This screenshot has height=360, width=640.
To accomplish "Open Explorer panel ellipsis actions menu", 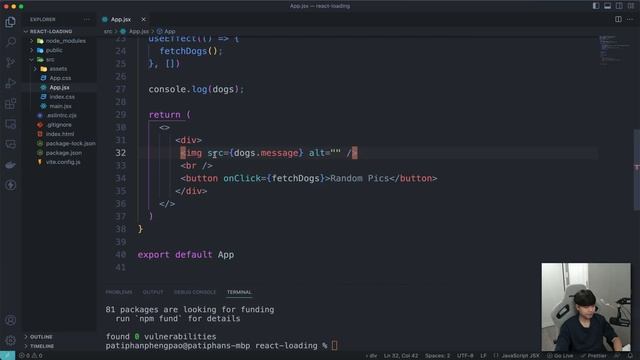I will 87,19.
